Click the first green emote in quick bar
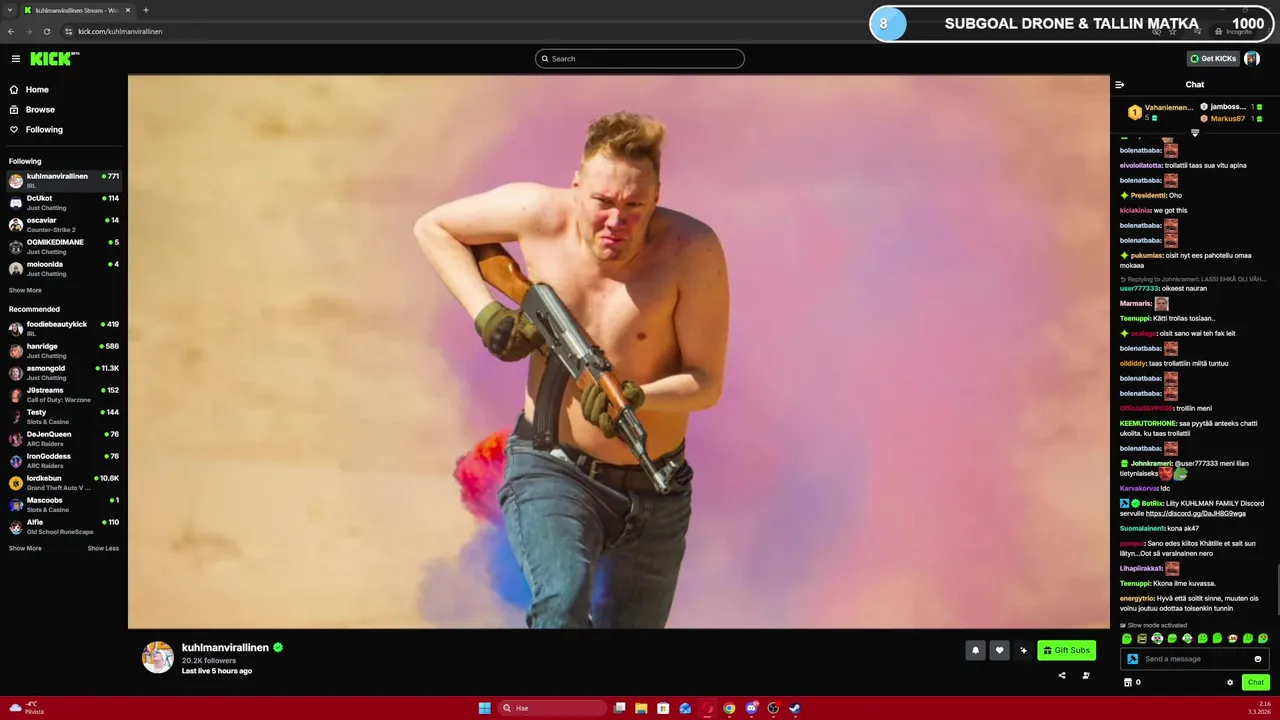The width and height of the screenshot is (1280, 720). click(1127, 638)
